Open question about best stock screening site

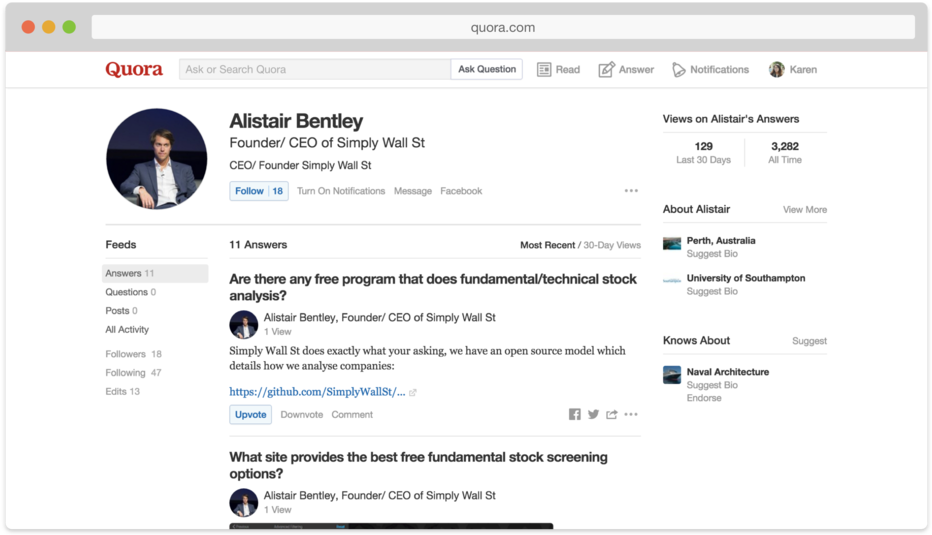pyautogui.click(x=418, y=465)
